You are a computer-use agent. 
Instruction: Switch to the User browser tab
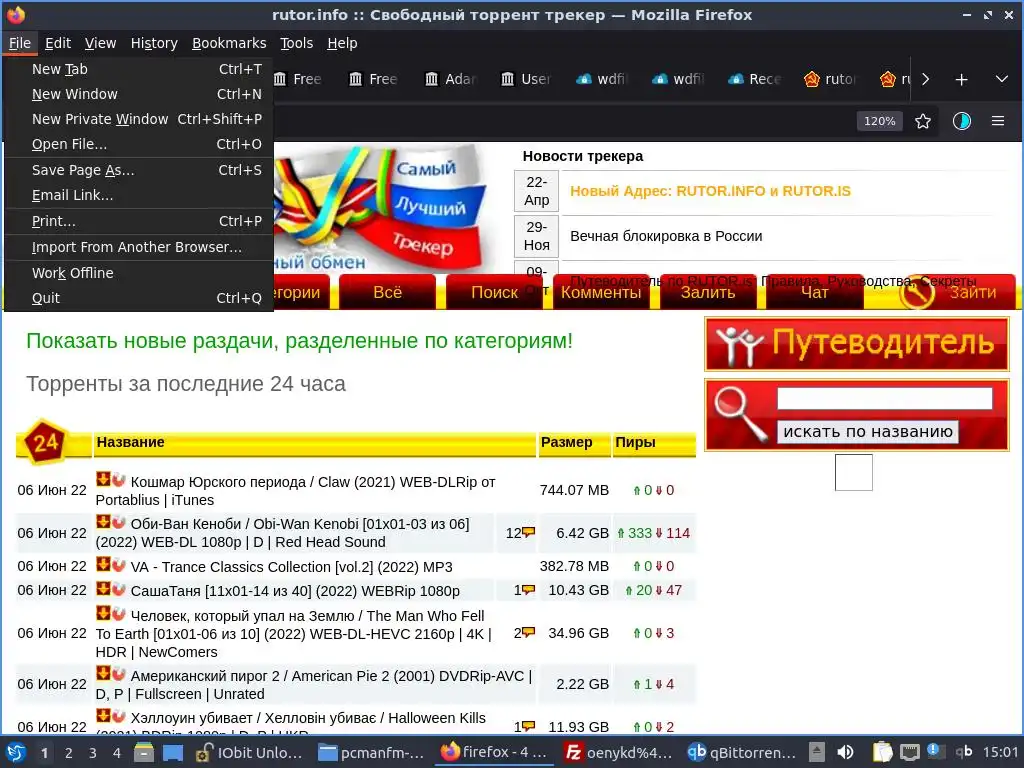point(528,79)
